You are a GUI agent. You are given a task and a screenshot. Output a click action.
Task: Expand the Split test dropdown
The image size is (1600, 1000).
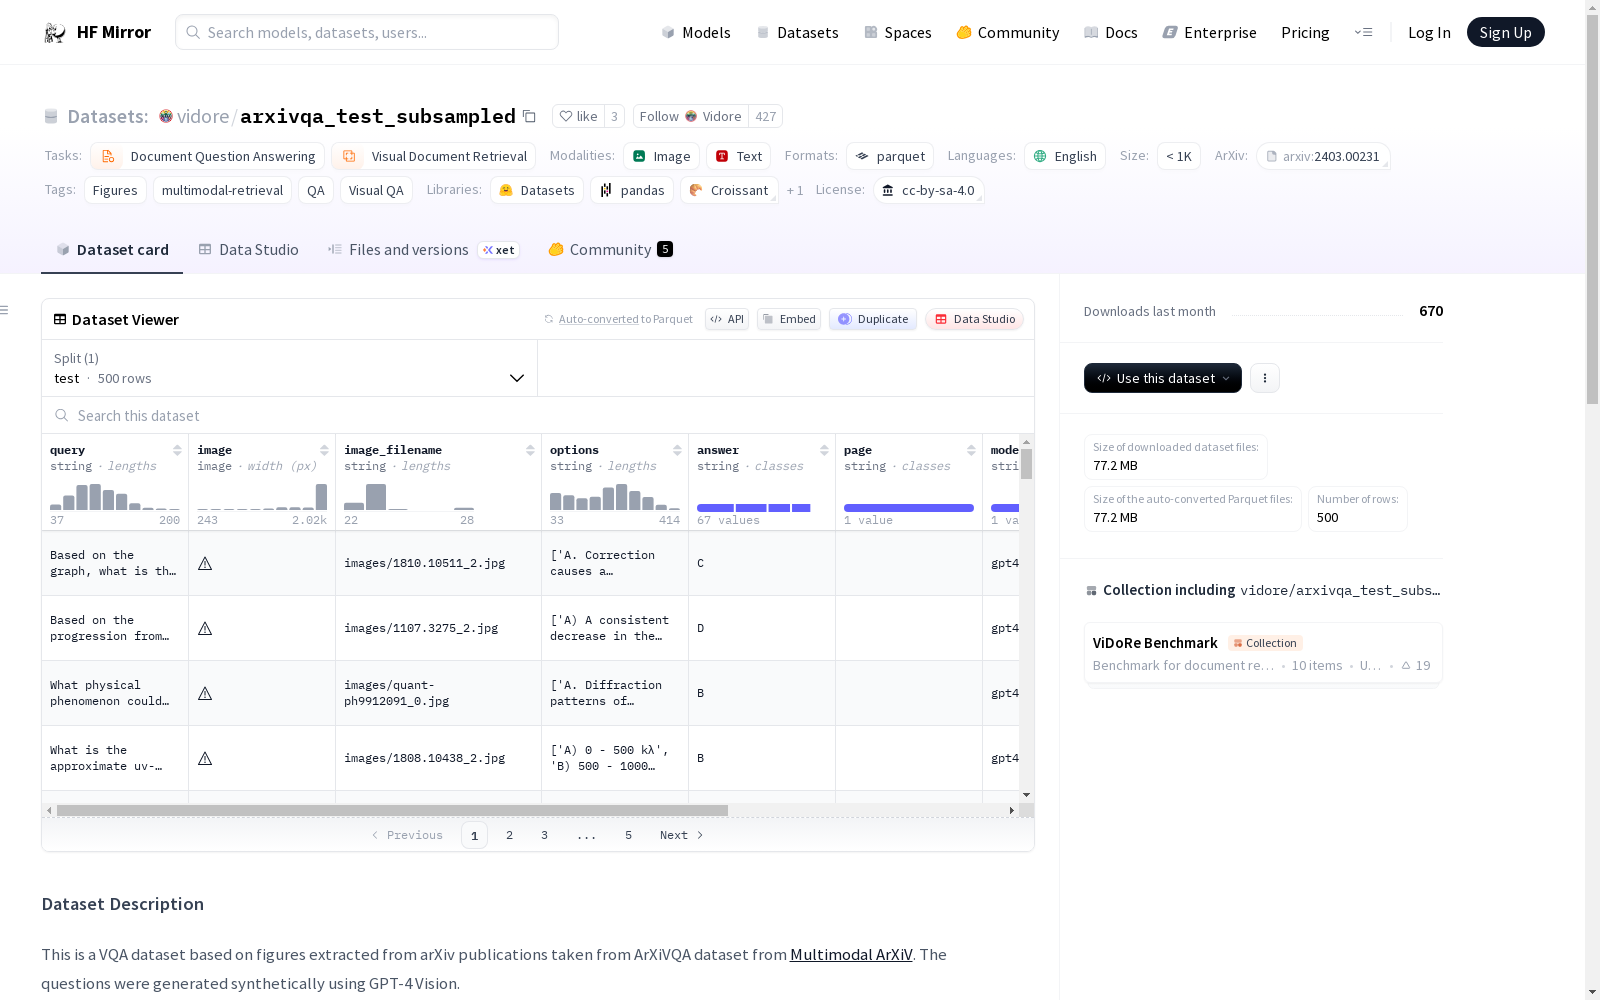(x=289, y=368)
